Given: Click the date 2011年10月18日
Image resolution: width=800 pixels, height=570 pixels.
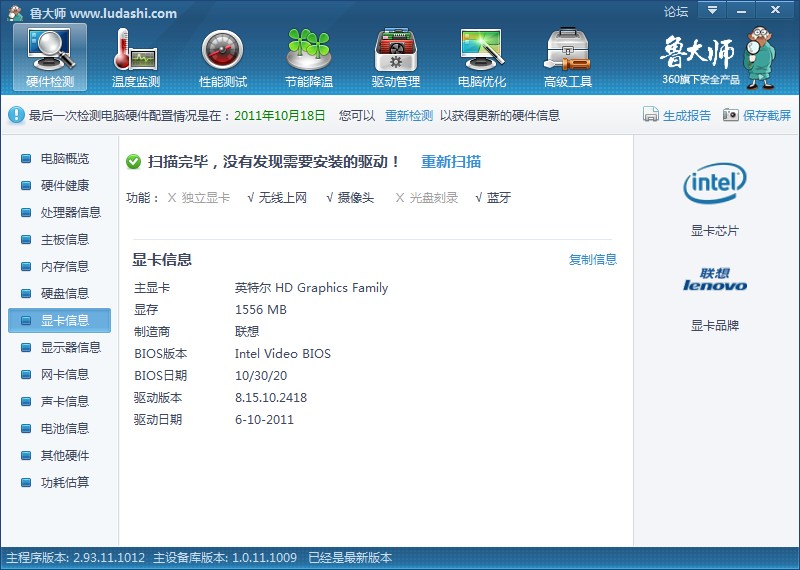Looking at the screenshot, I should [x=280, y=115].
